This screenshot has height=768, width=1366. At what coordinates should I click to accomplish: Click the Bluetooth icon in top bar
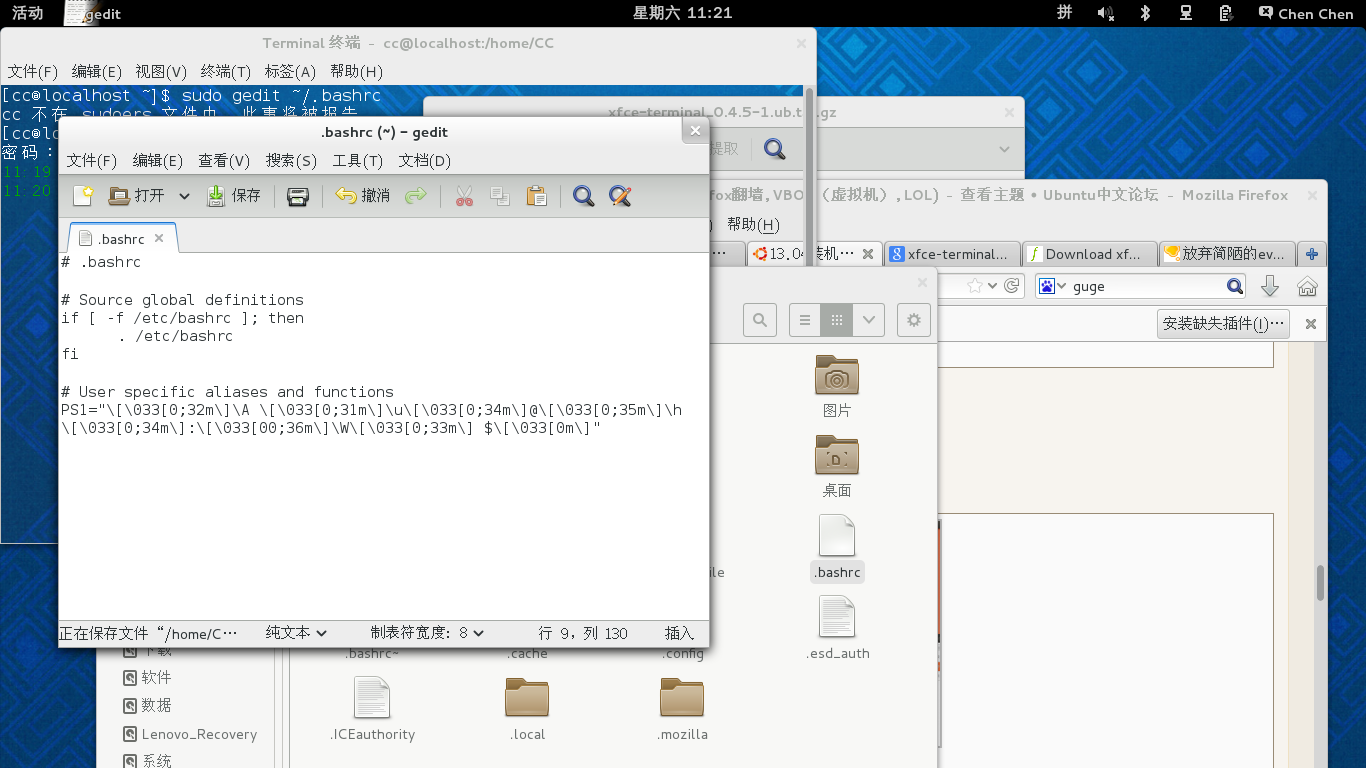(x=1146, y=13)
